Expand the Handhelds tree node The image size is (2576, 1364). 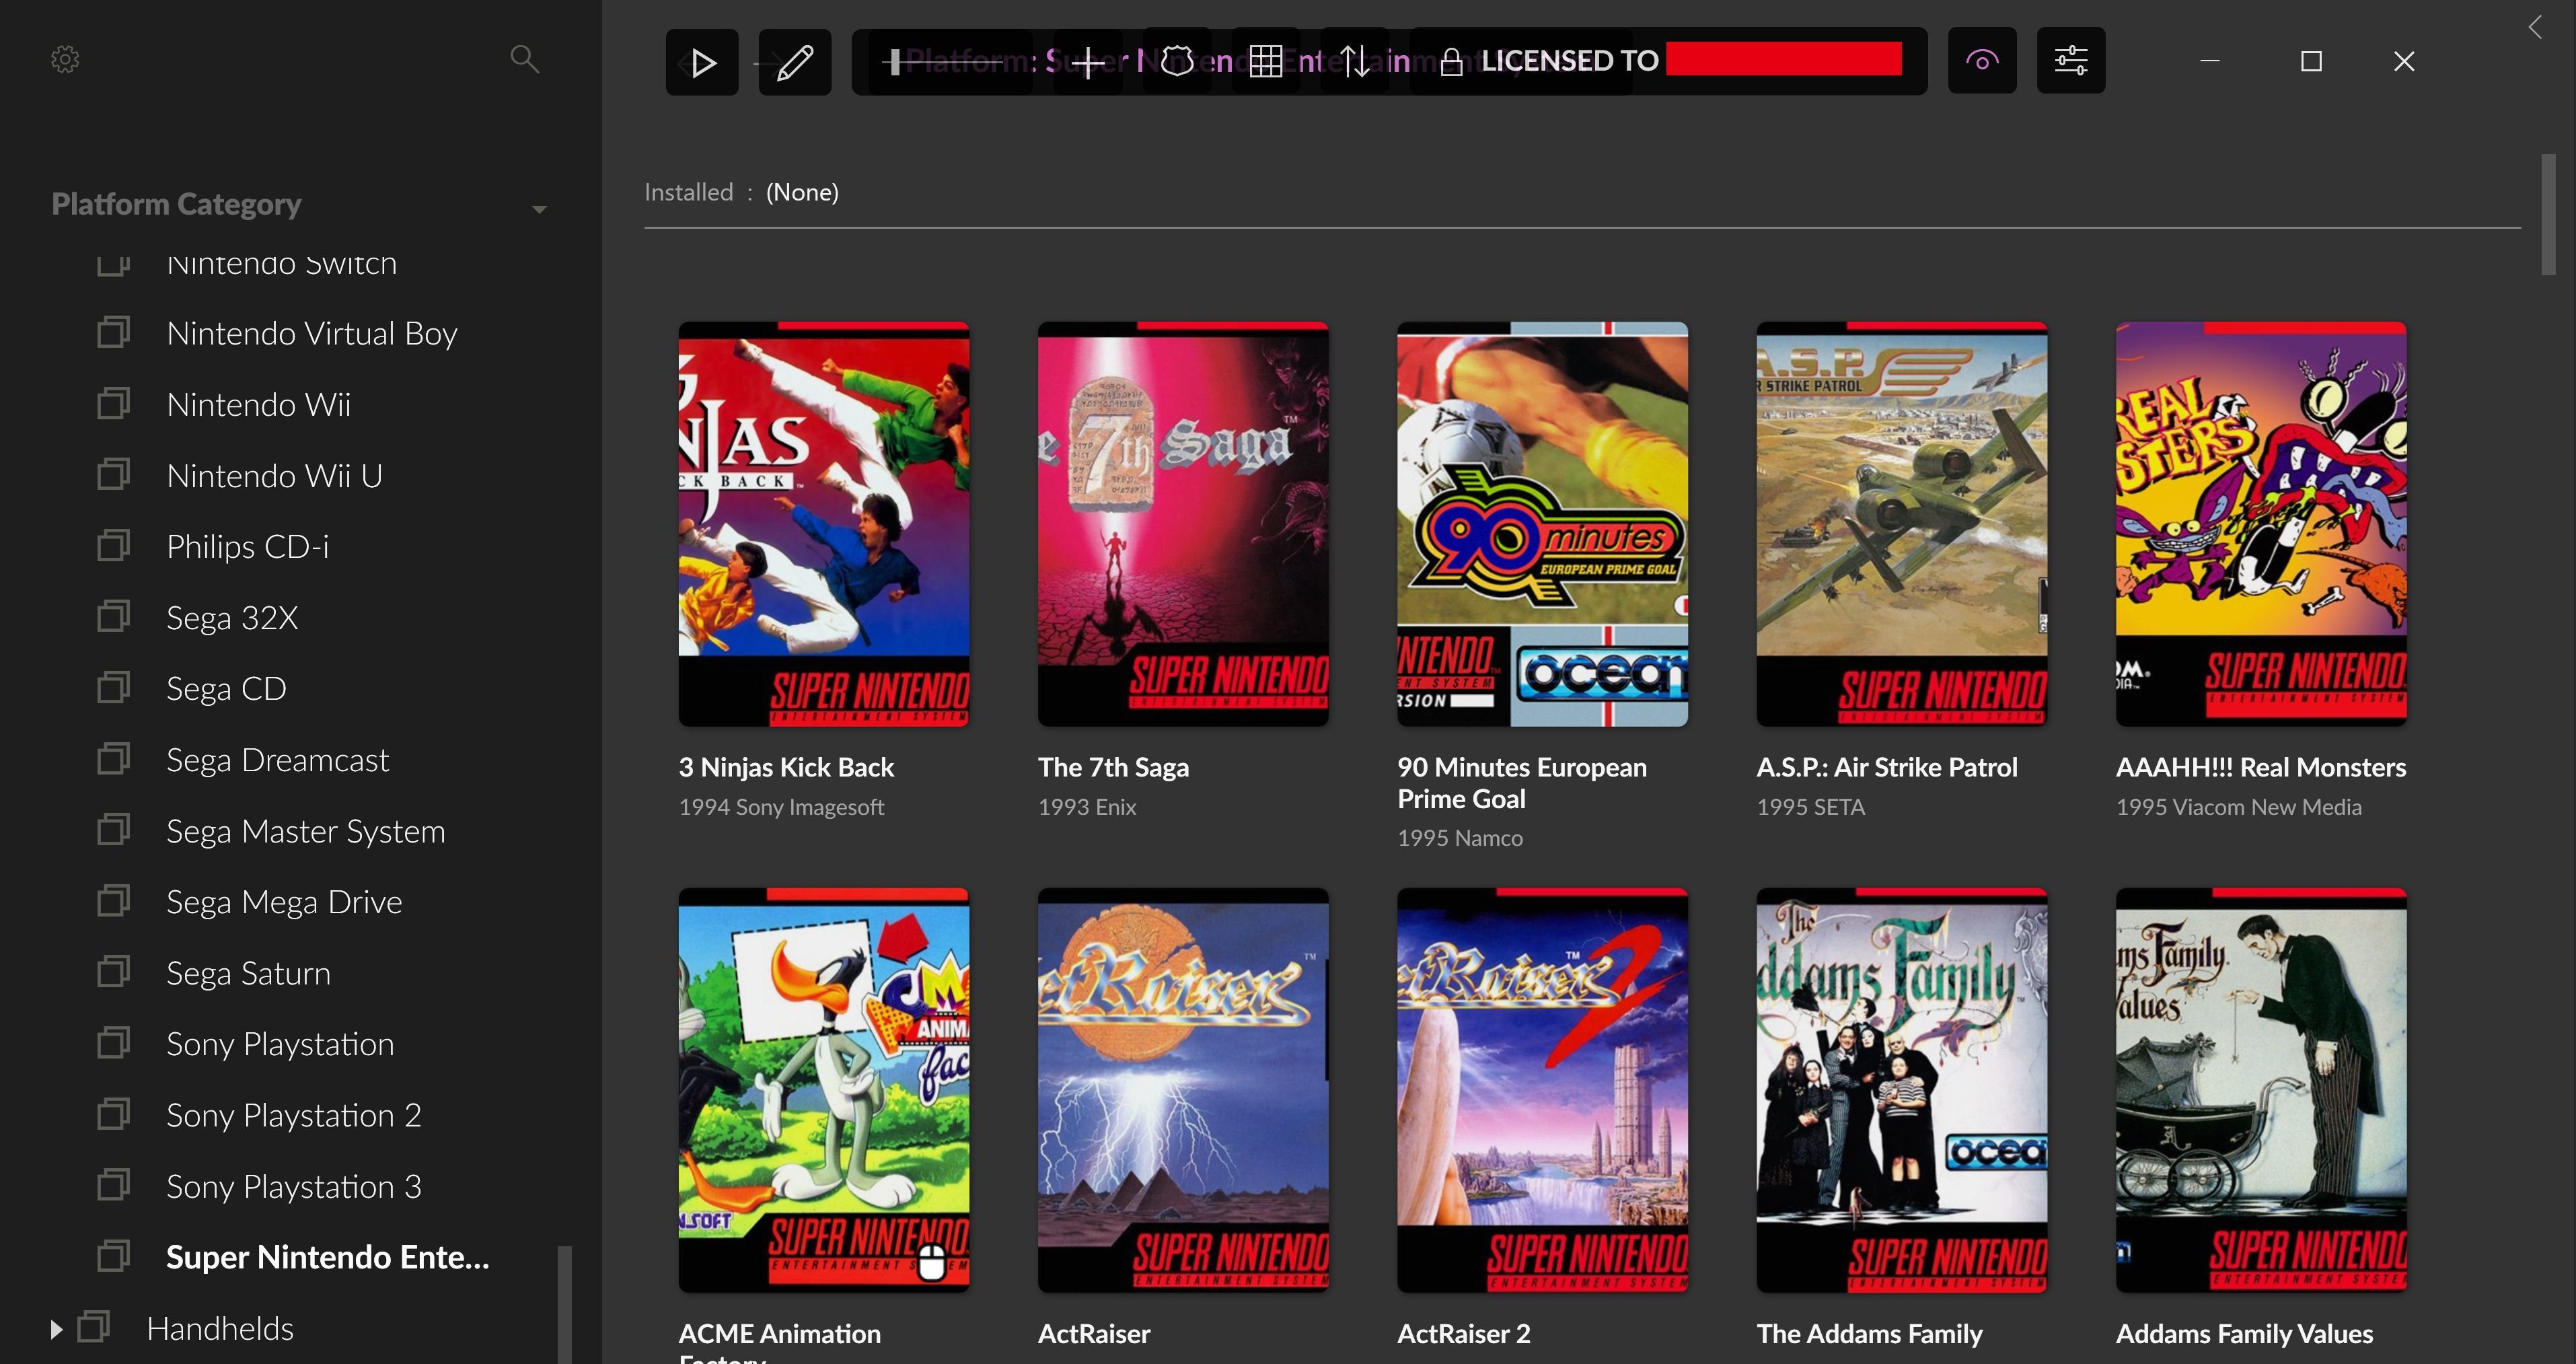(56, 1330)
